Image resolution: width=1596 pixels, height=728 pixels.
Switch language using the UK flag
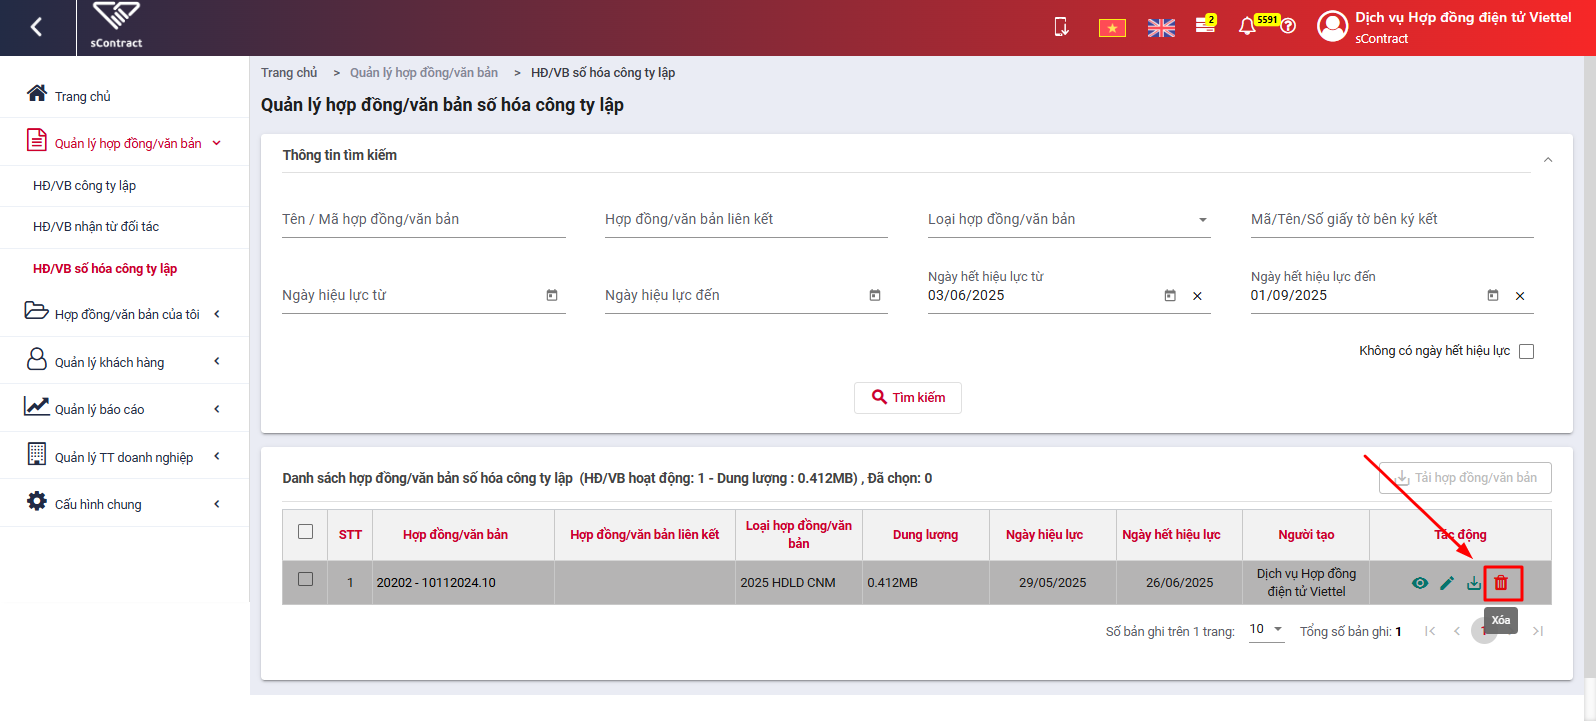(x=1161, y=28)
